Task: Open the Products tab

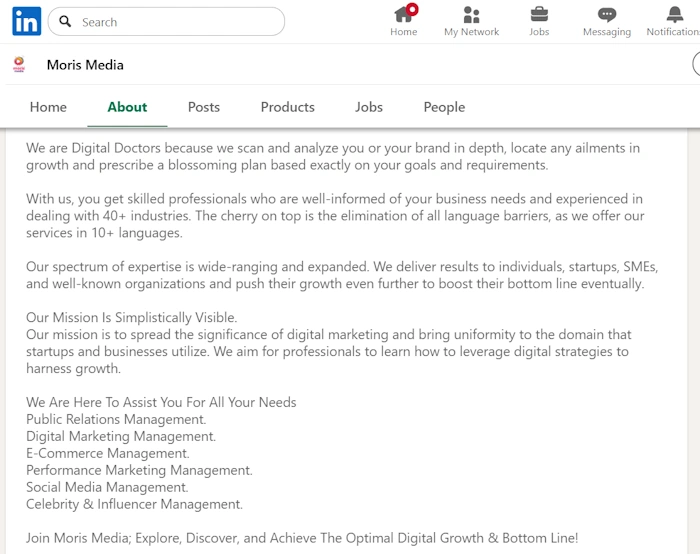Action: pos(288,107)
